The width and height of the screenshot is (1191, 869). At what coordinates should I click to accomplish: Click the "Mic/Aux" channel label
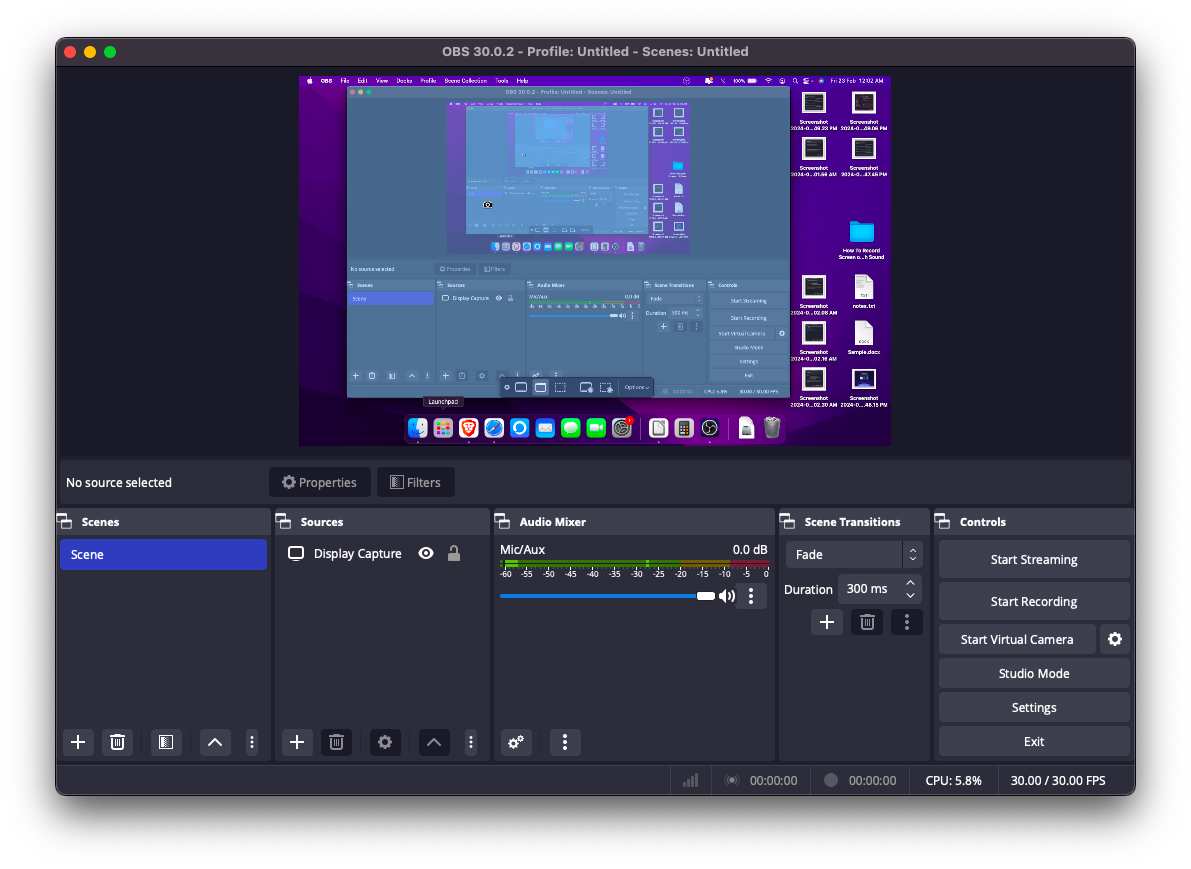(523, 549)
